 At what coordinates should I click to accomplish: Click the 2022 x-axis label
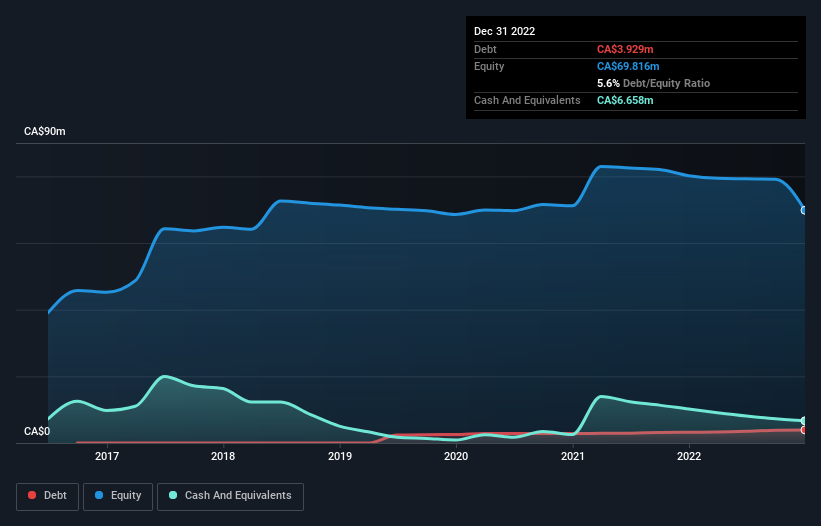689,456
